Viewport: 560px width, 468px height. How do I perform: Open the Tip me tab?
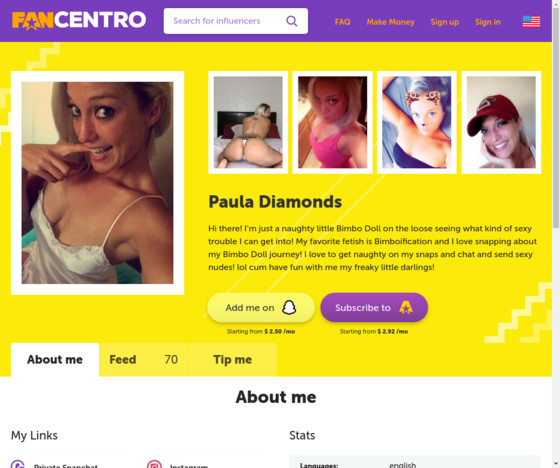click(232, 359)
